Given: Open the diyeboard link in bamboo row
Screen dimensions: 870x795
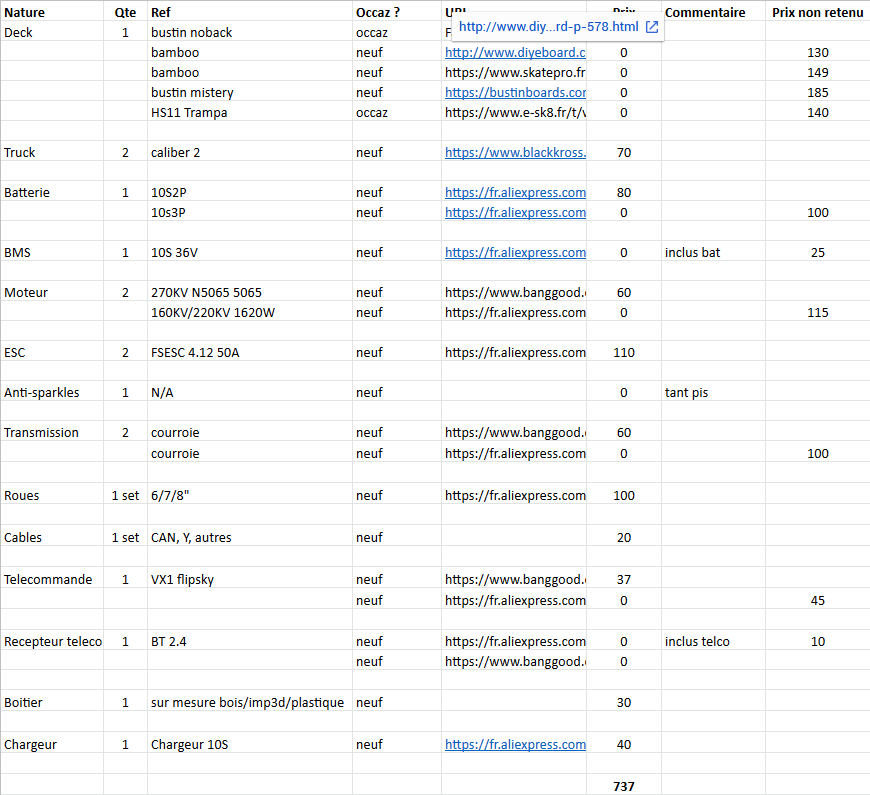Looking at the screenshot, I should (x=515, y=53).
